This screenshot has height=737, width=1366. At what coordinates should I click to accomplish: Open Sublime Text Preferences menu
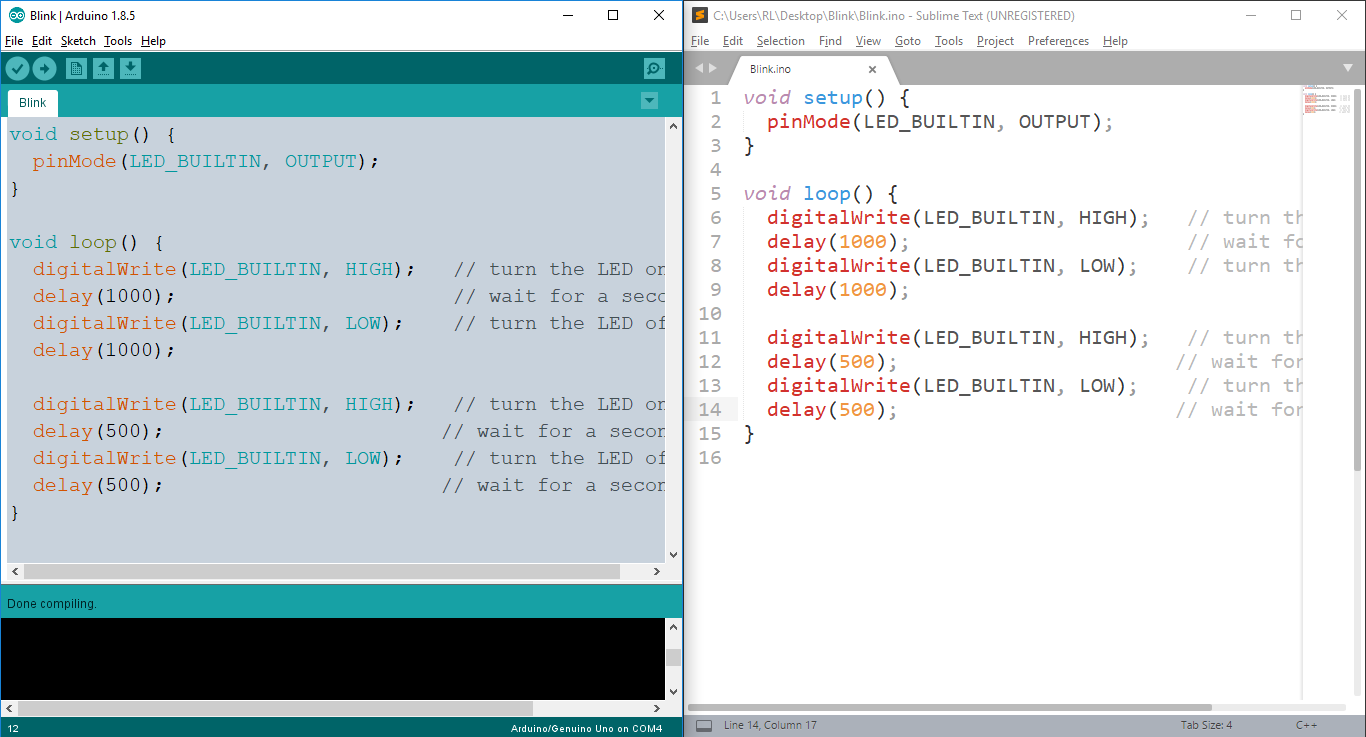tap(1058, 41)
